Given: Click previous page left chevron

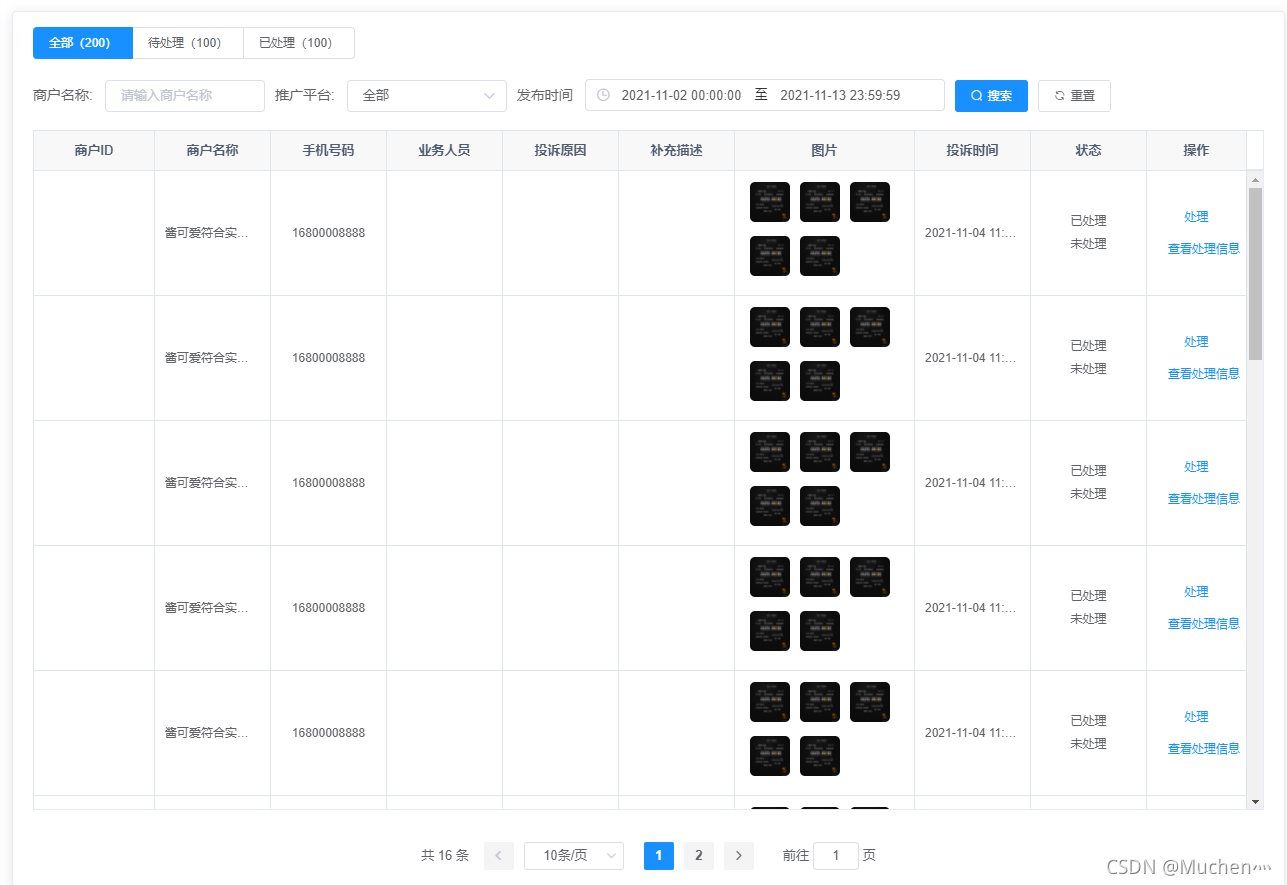Looking at the screenshot, I should [498, 856].
